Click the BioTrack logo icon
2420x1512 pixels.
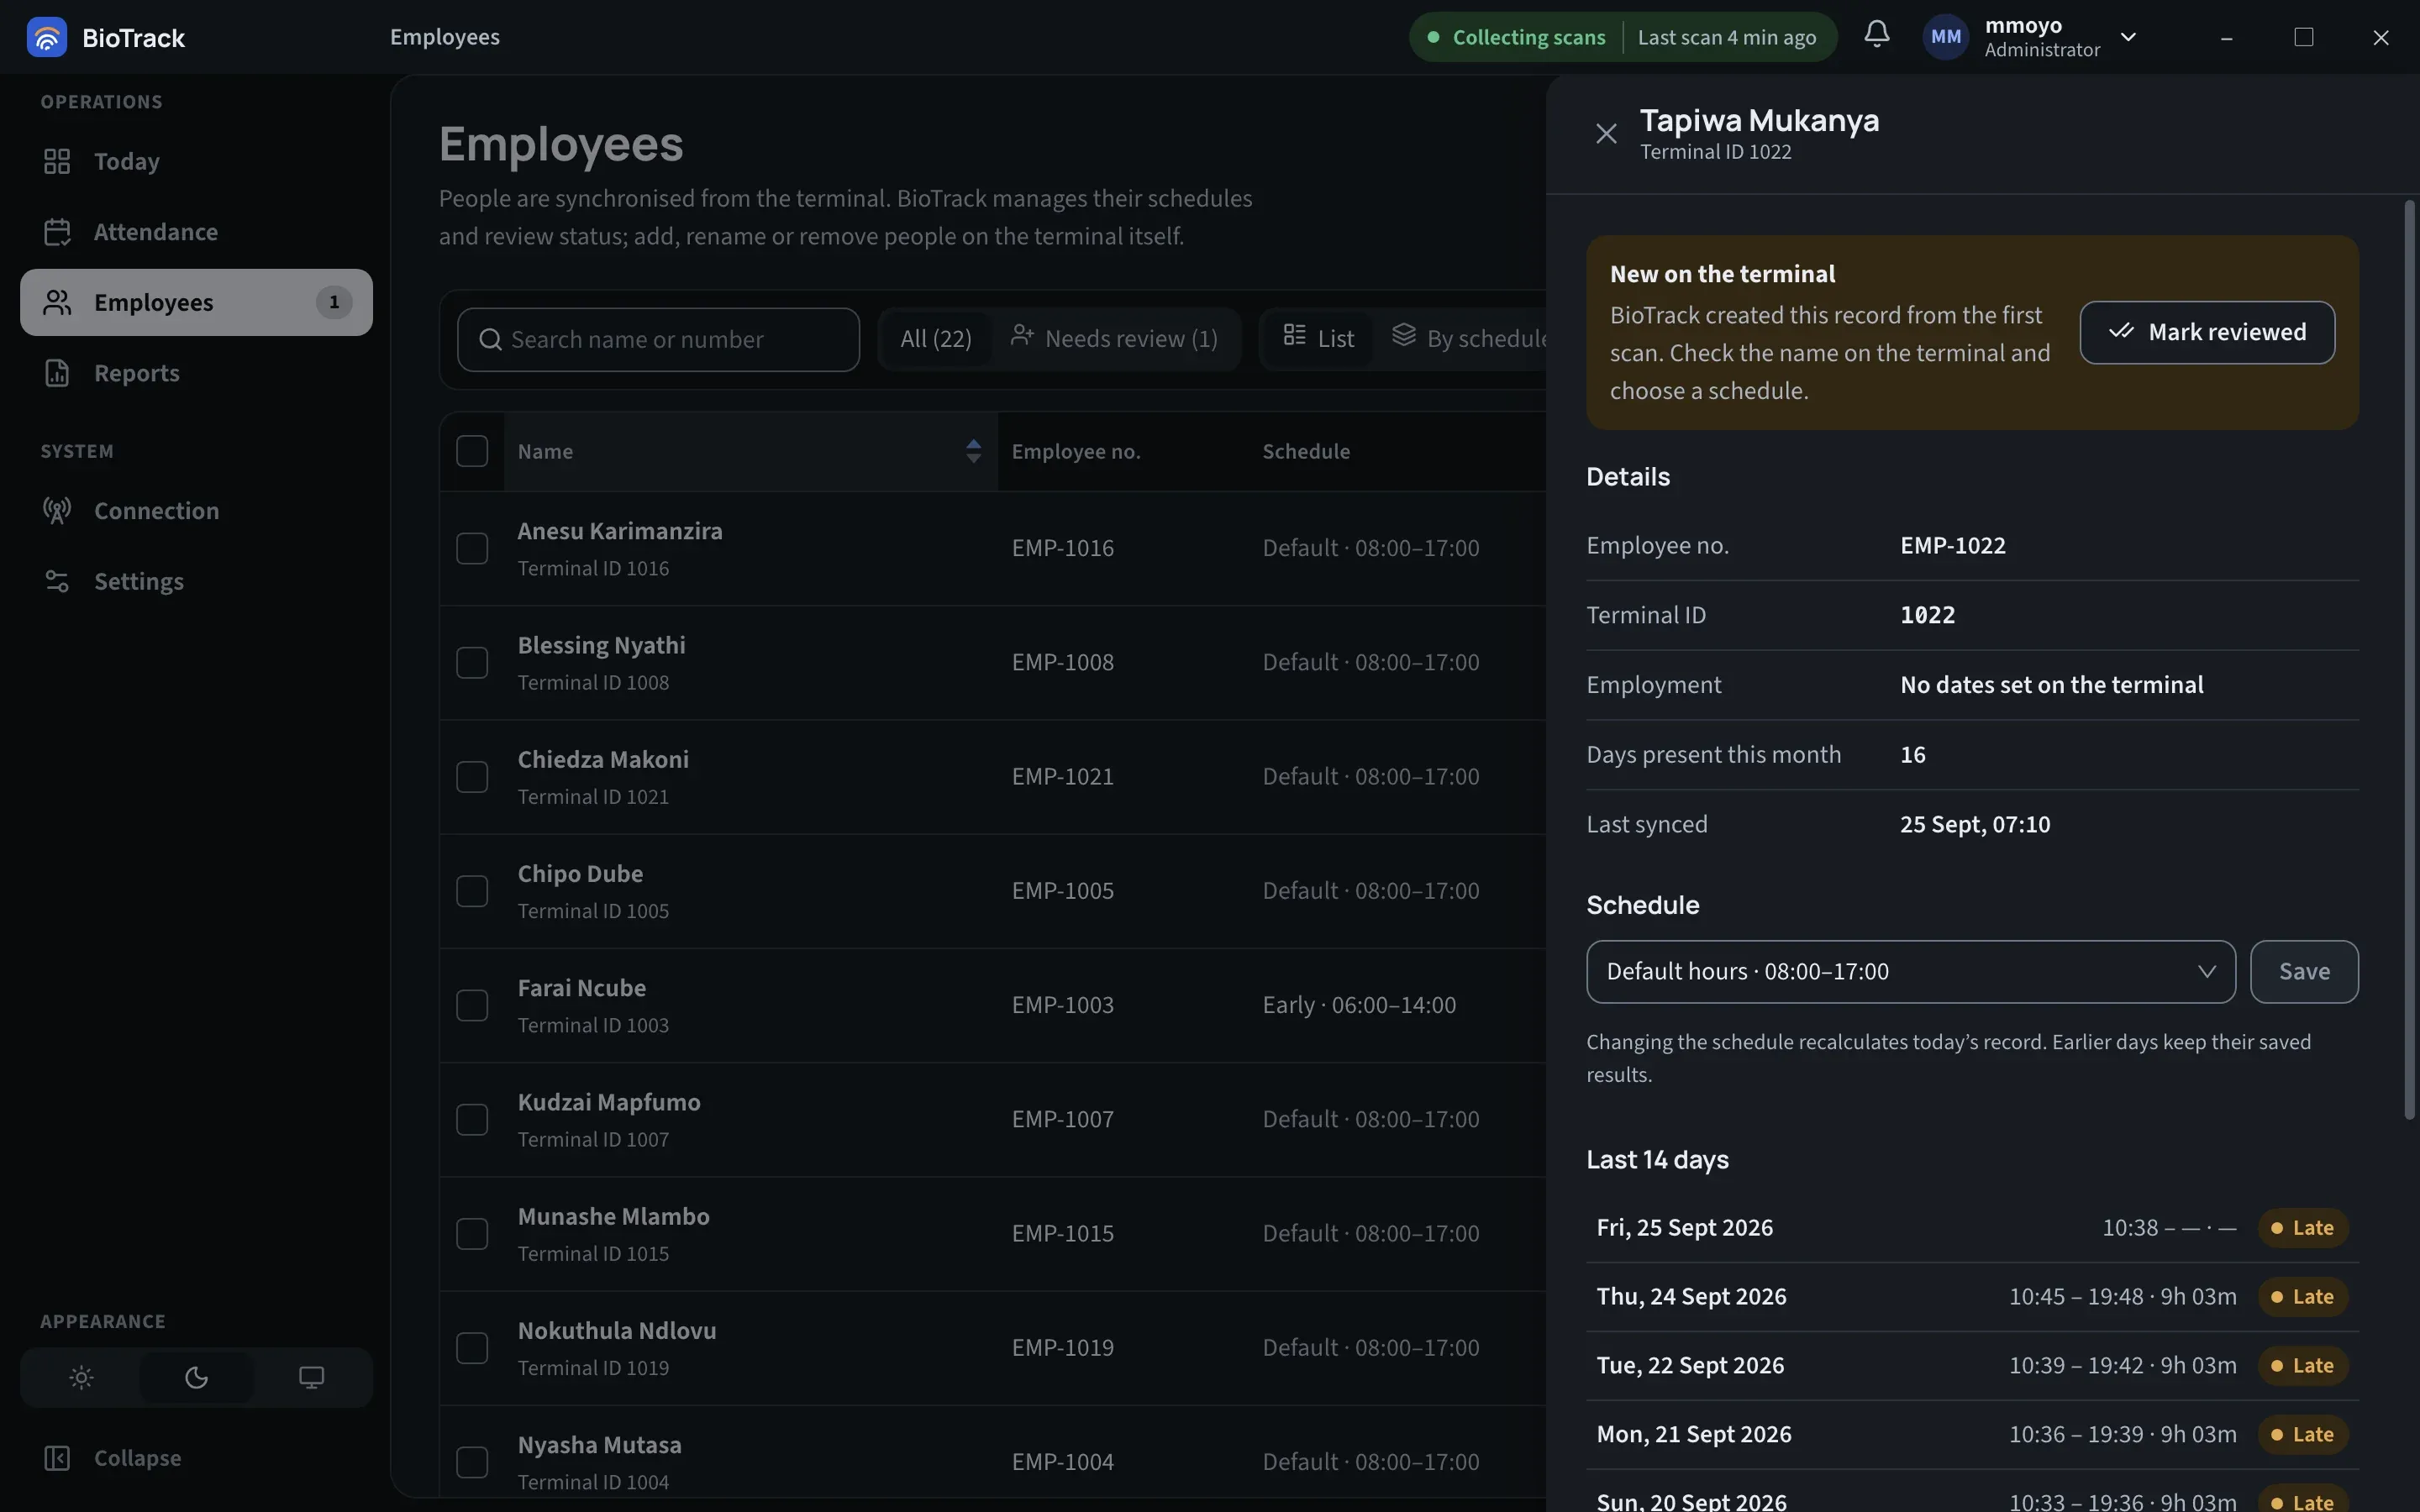[x=46, y=37]
